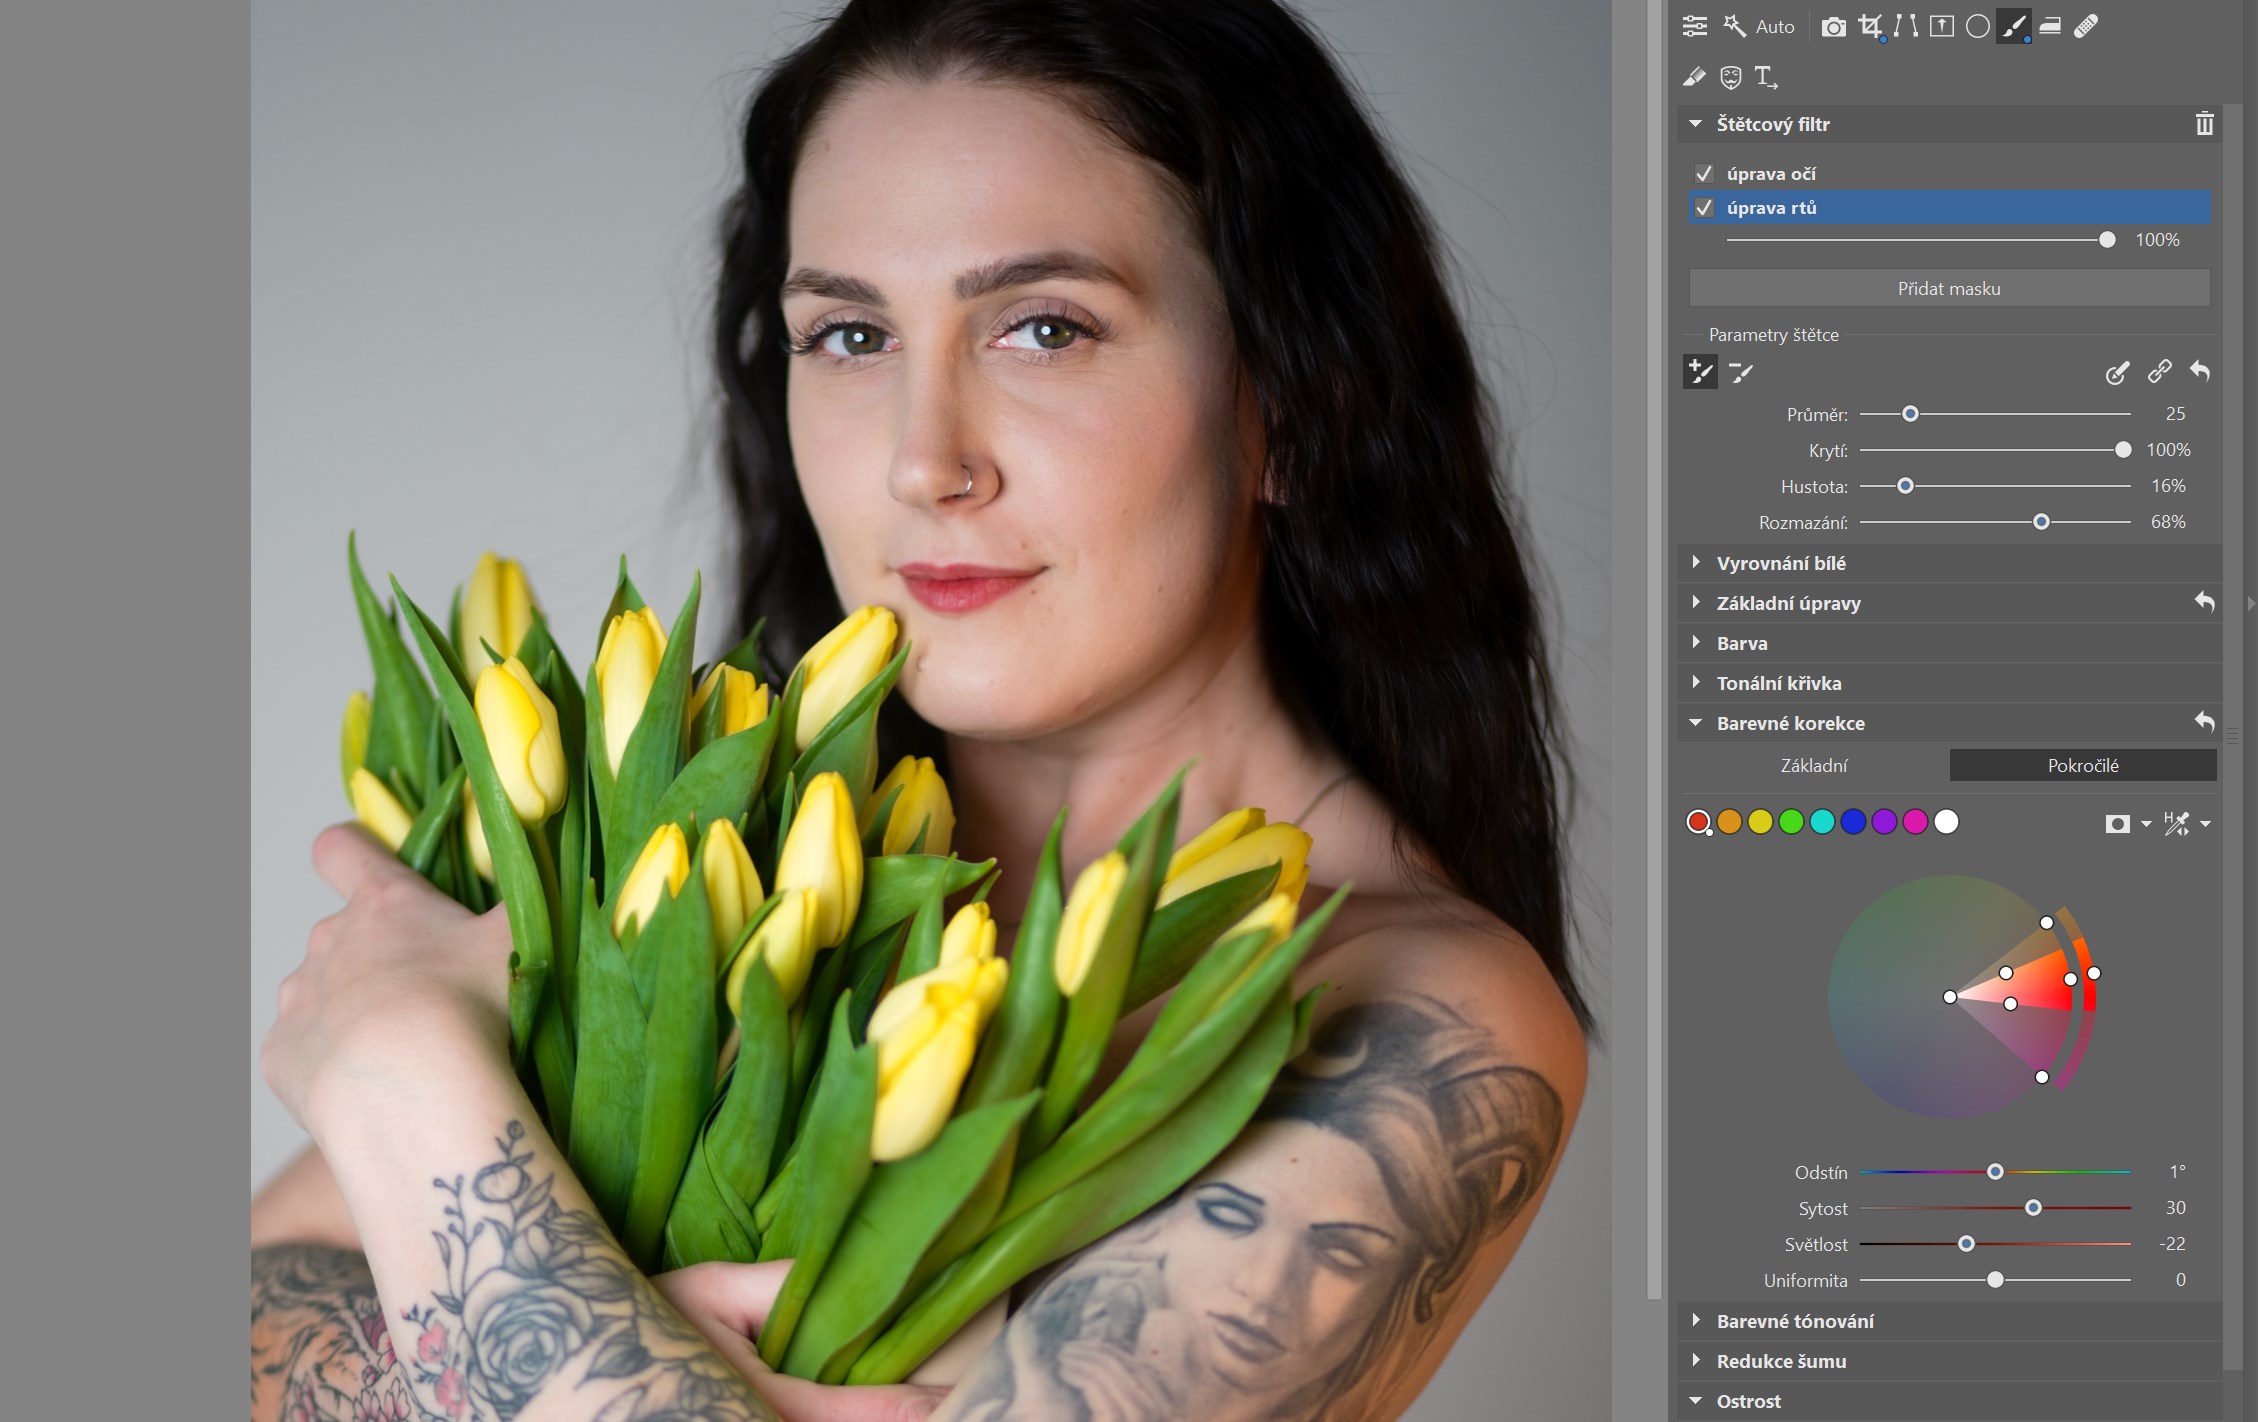Open the radial filter circle tool
Viewport: 2258px width, 1422px height.
click(x=1977, y=27)
